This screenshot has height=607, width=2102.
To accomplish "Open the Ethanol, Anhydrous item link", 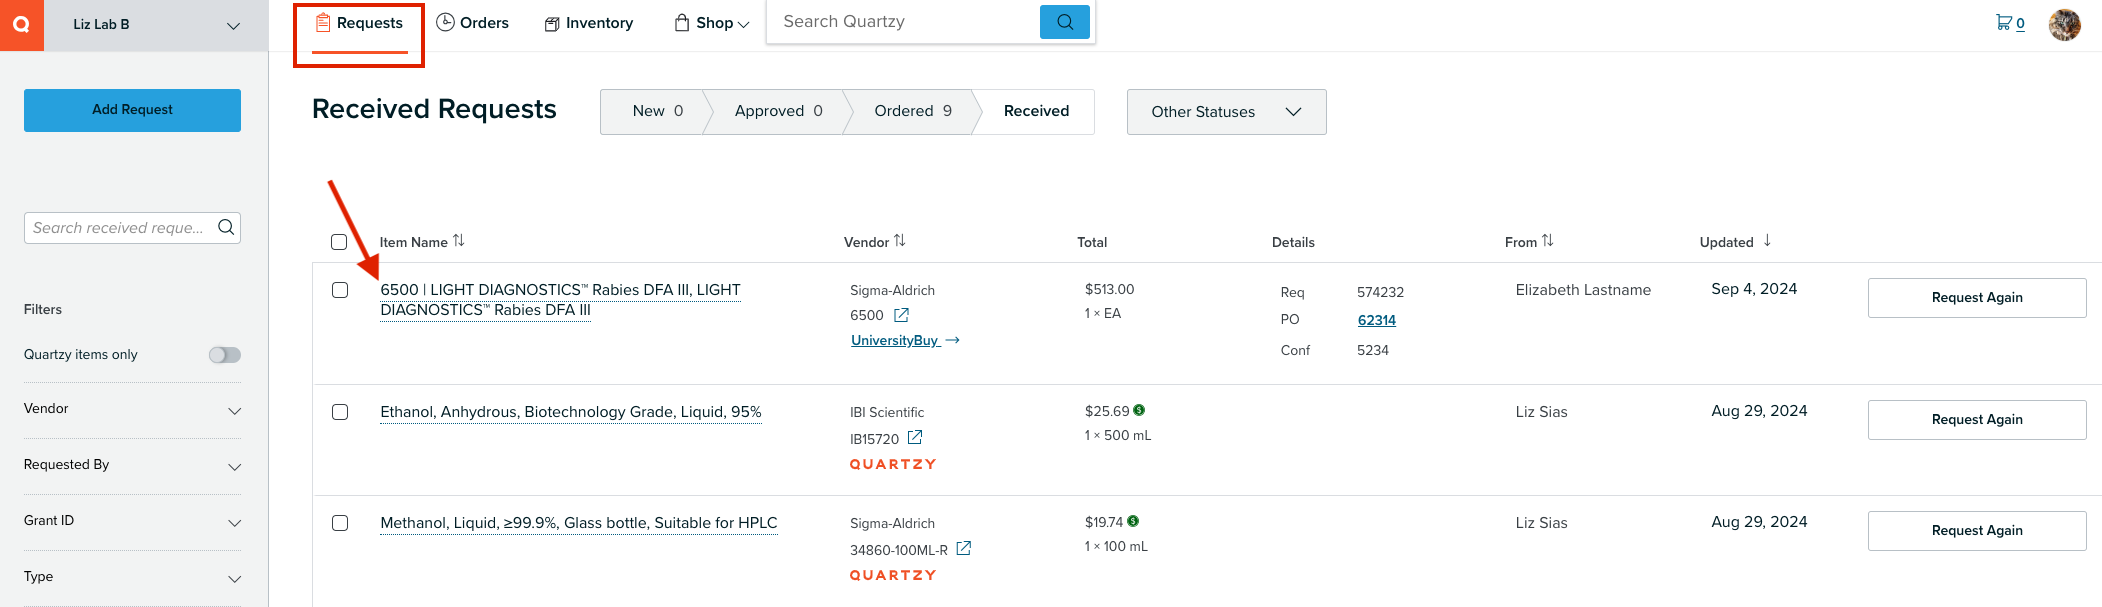I will coord(571,412).
